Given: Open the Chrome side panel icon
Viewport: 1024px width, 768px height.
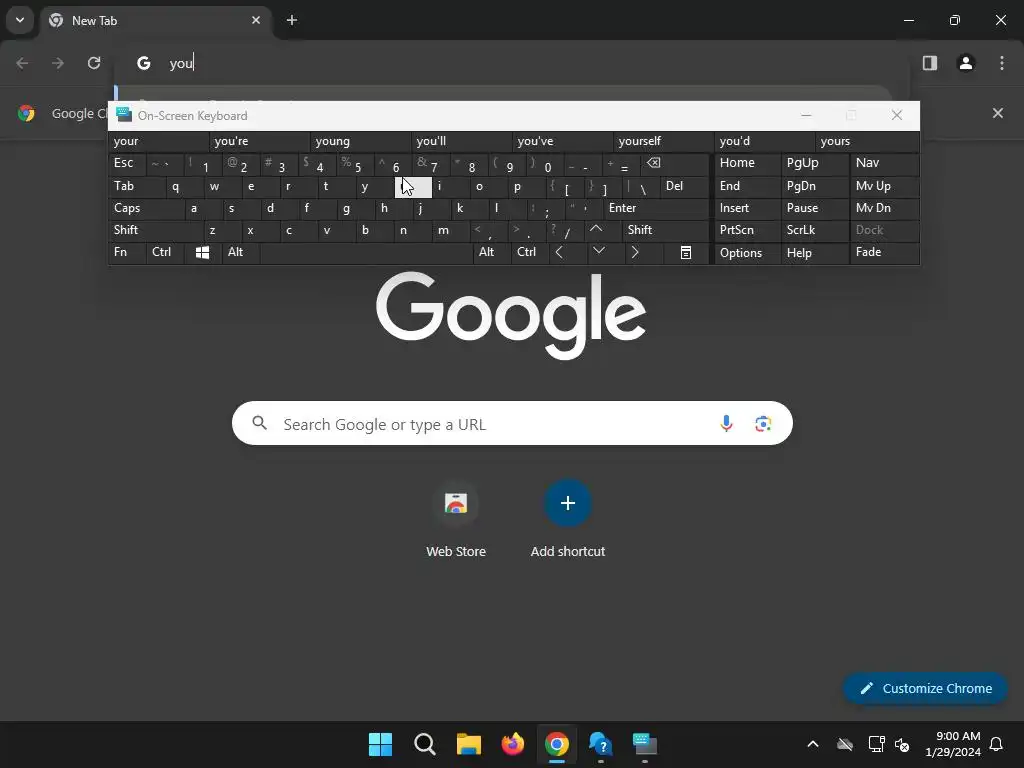Looking at the screenshot, I should pyautogui.click(x=930, y=63).
